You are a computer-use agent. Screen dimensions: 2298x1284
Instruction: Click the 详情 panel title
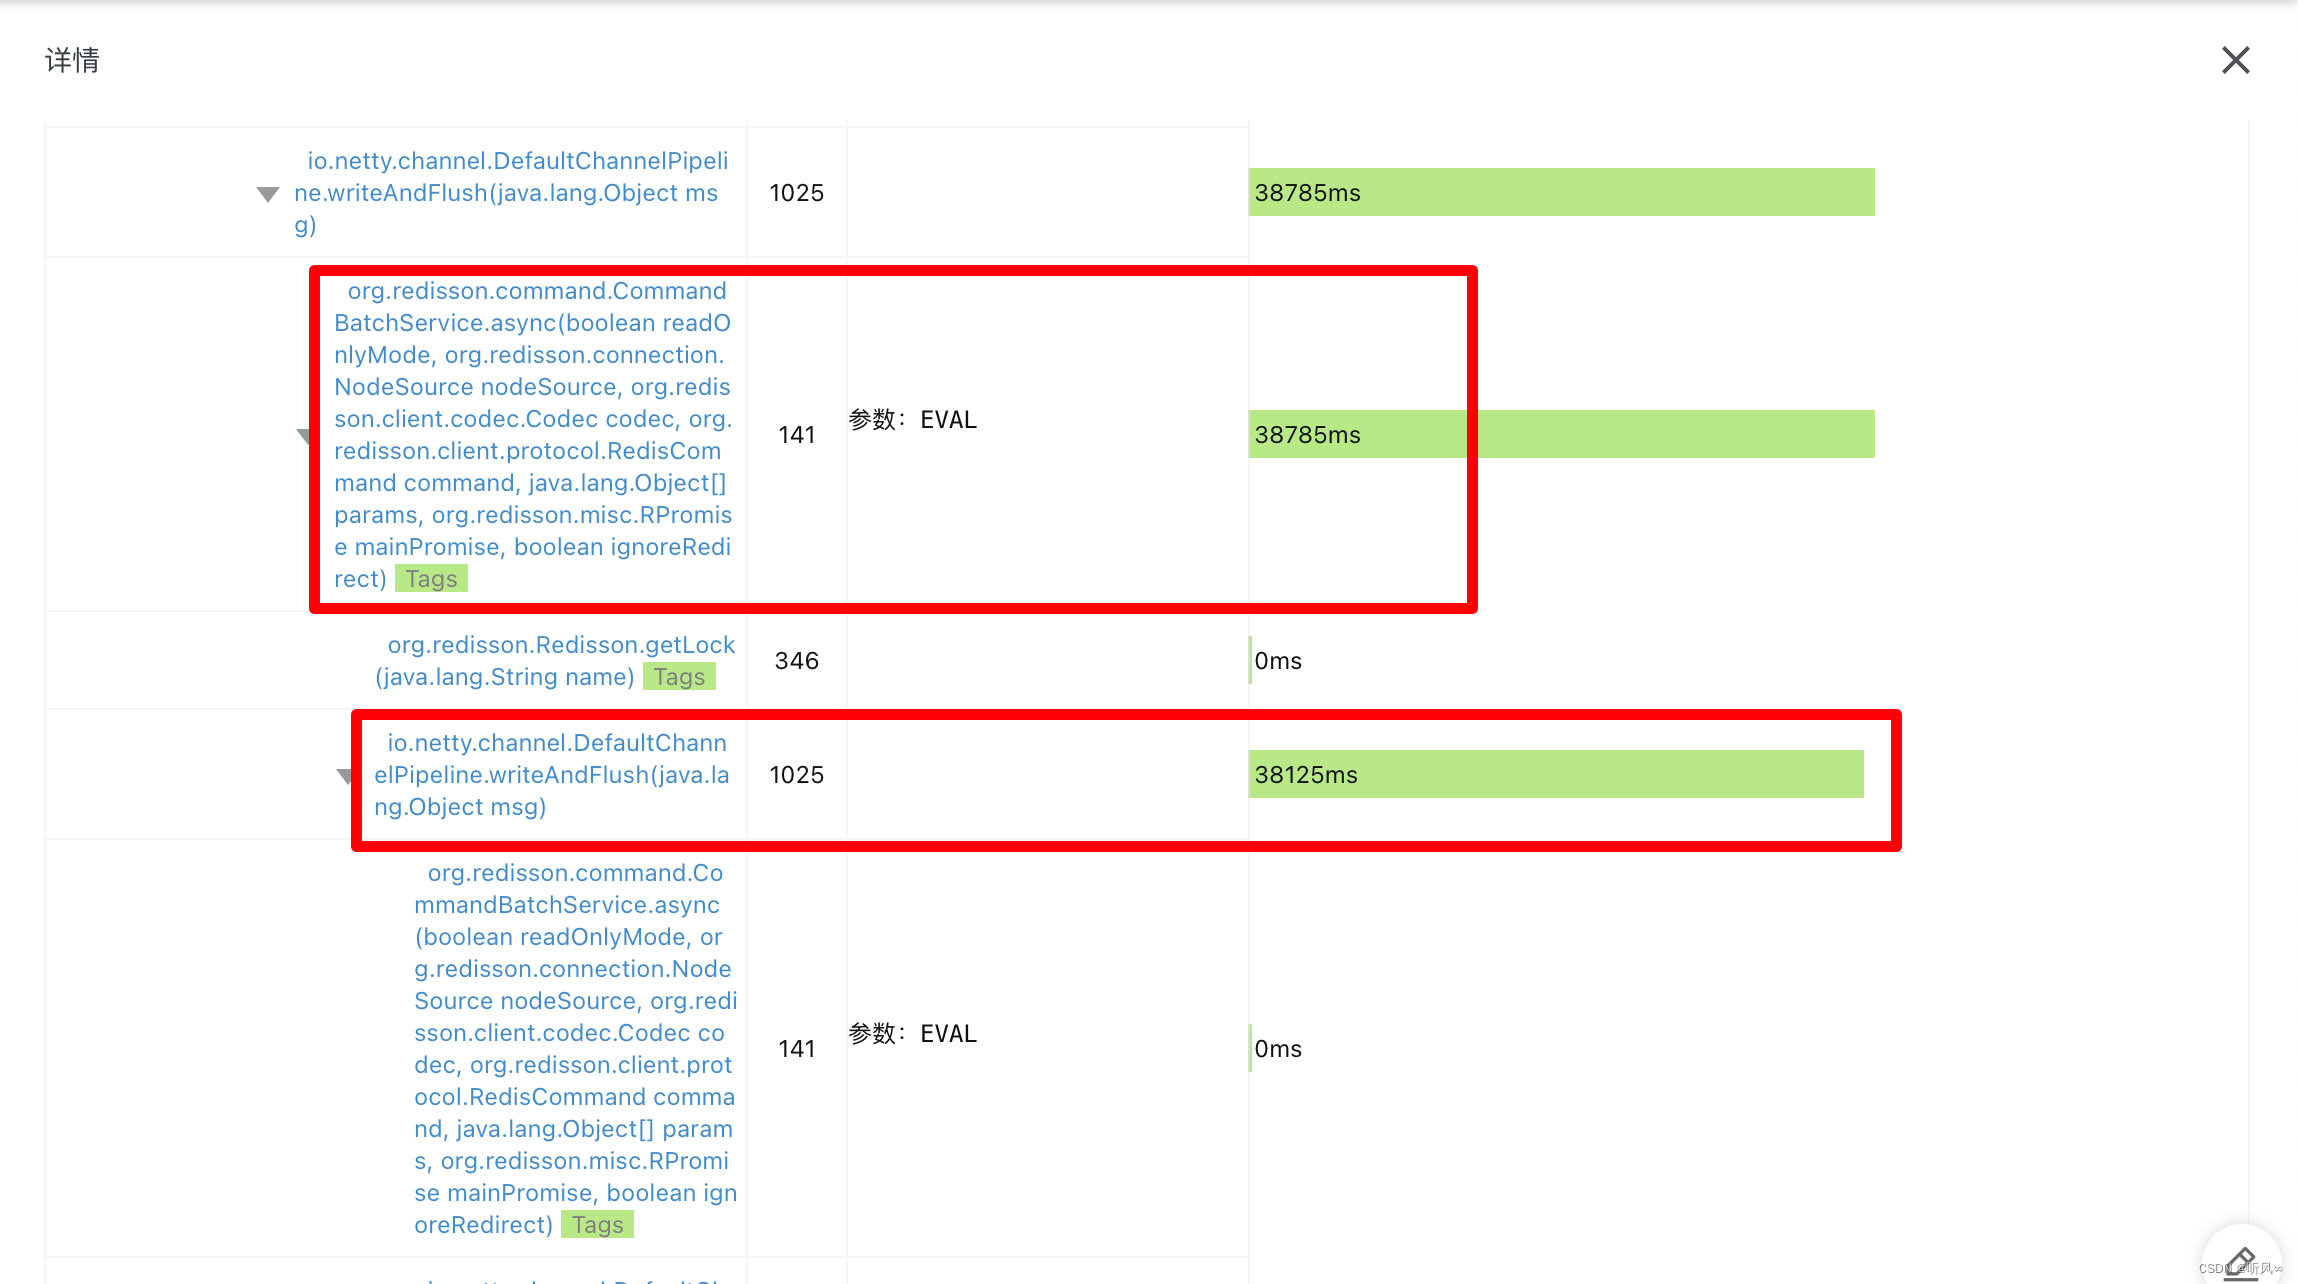[72, 60]
